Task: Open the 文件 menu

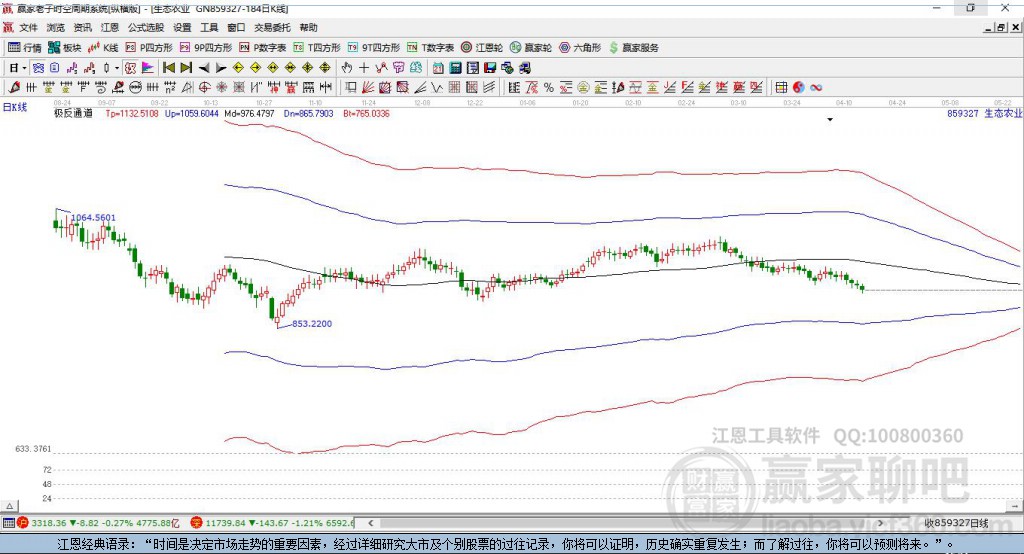Action: (28, 27)
